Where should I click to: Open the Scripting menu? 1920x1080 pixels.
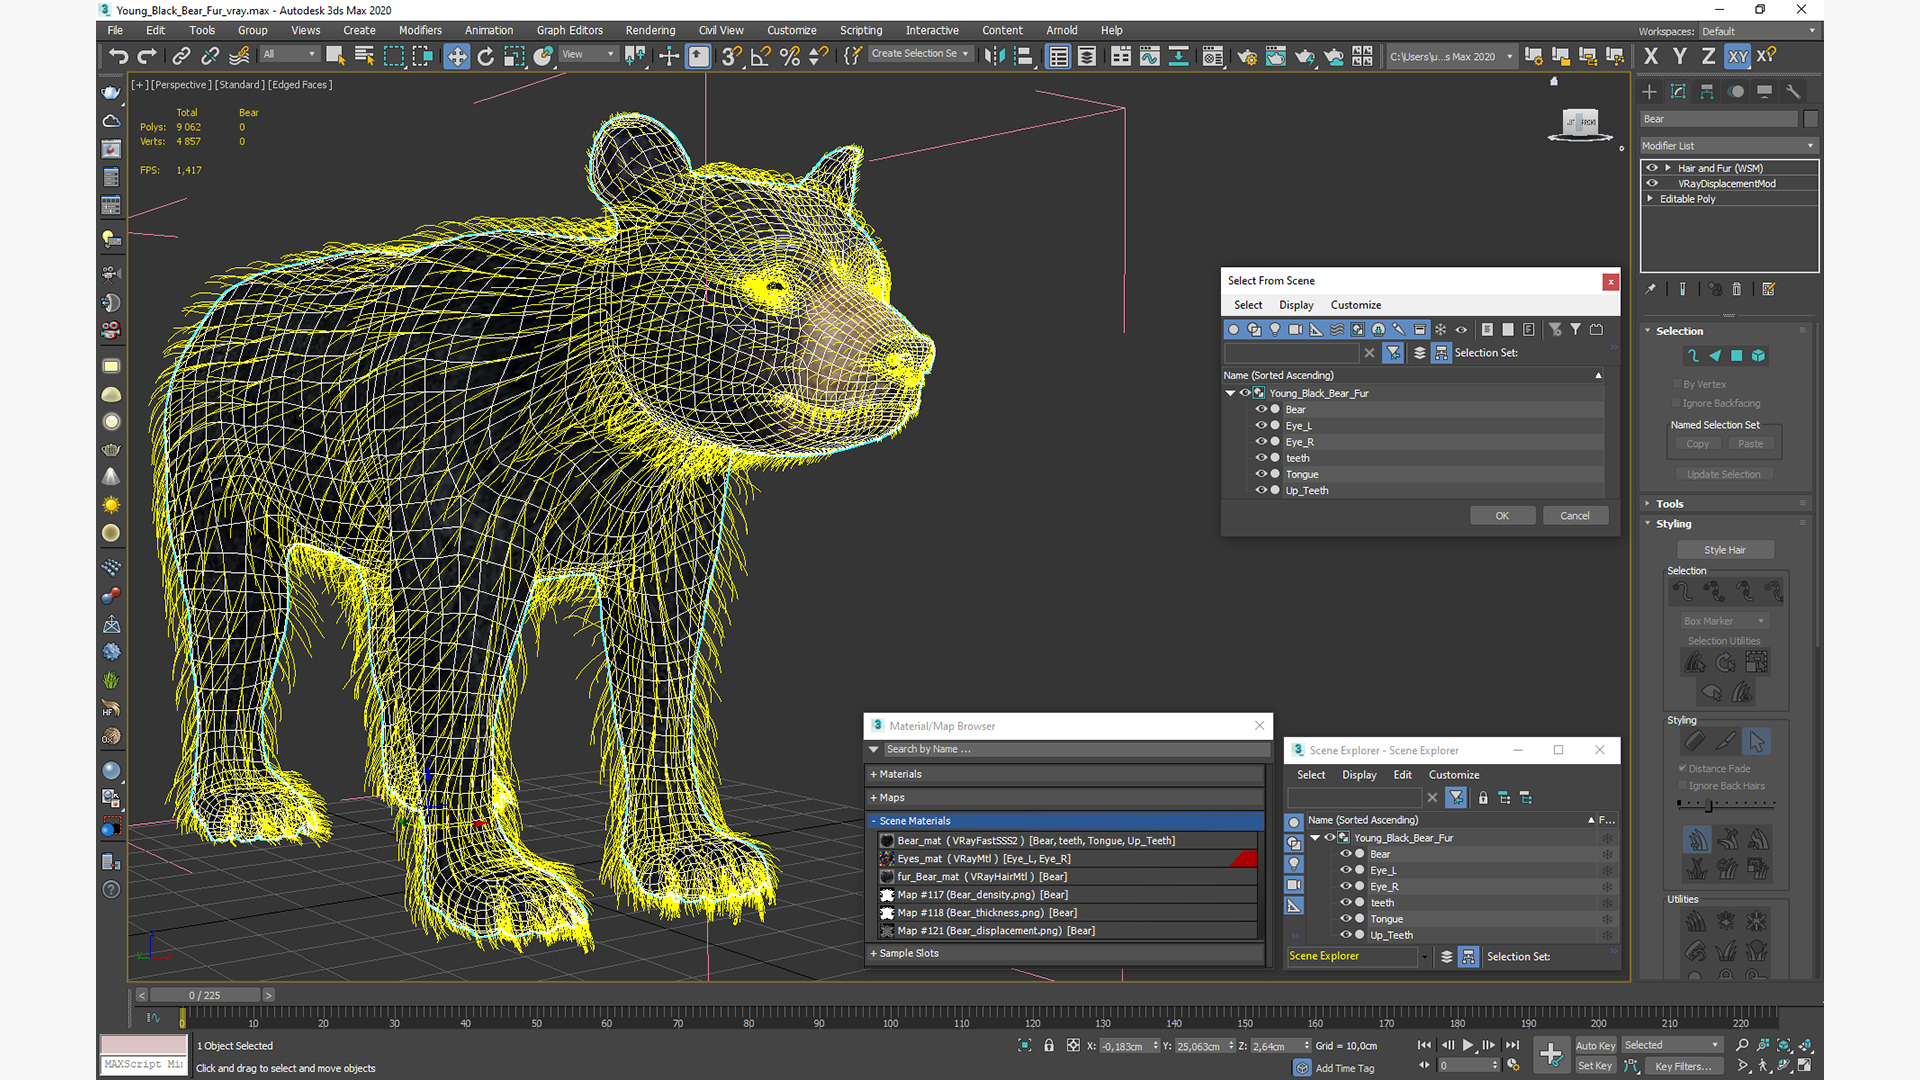[x=861, y=30]
